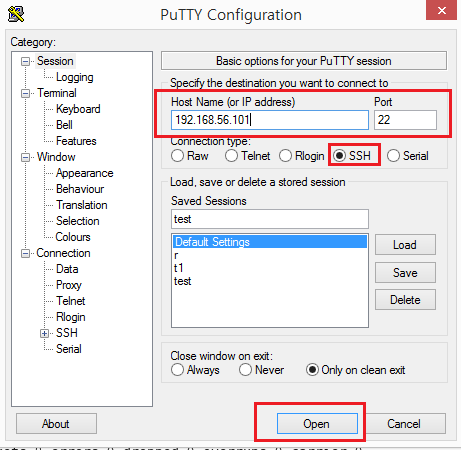461x450 pixels.
Task: Collapse the Connection tree node
Action: tap(25, 253)
